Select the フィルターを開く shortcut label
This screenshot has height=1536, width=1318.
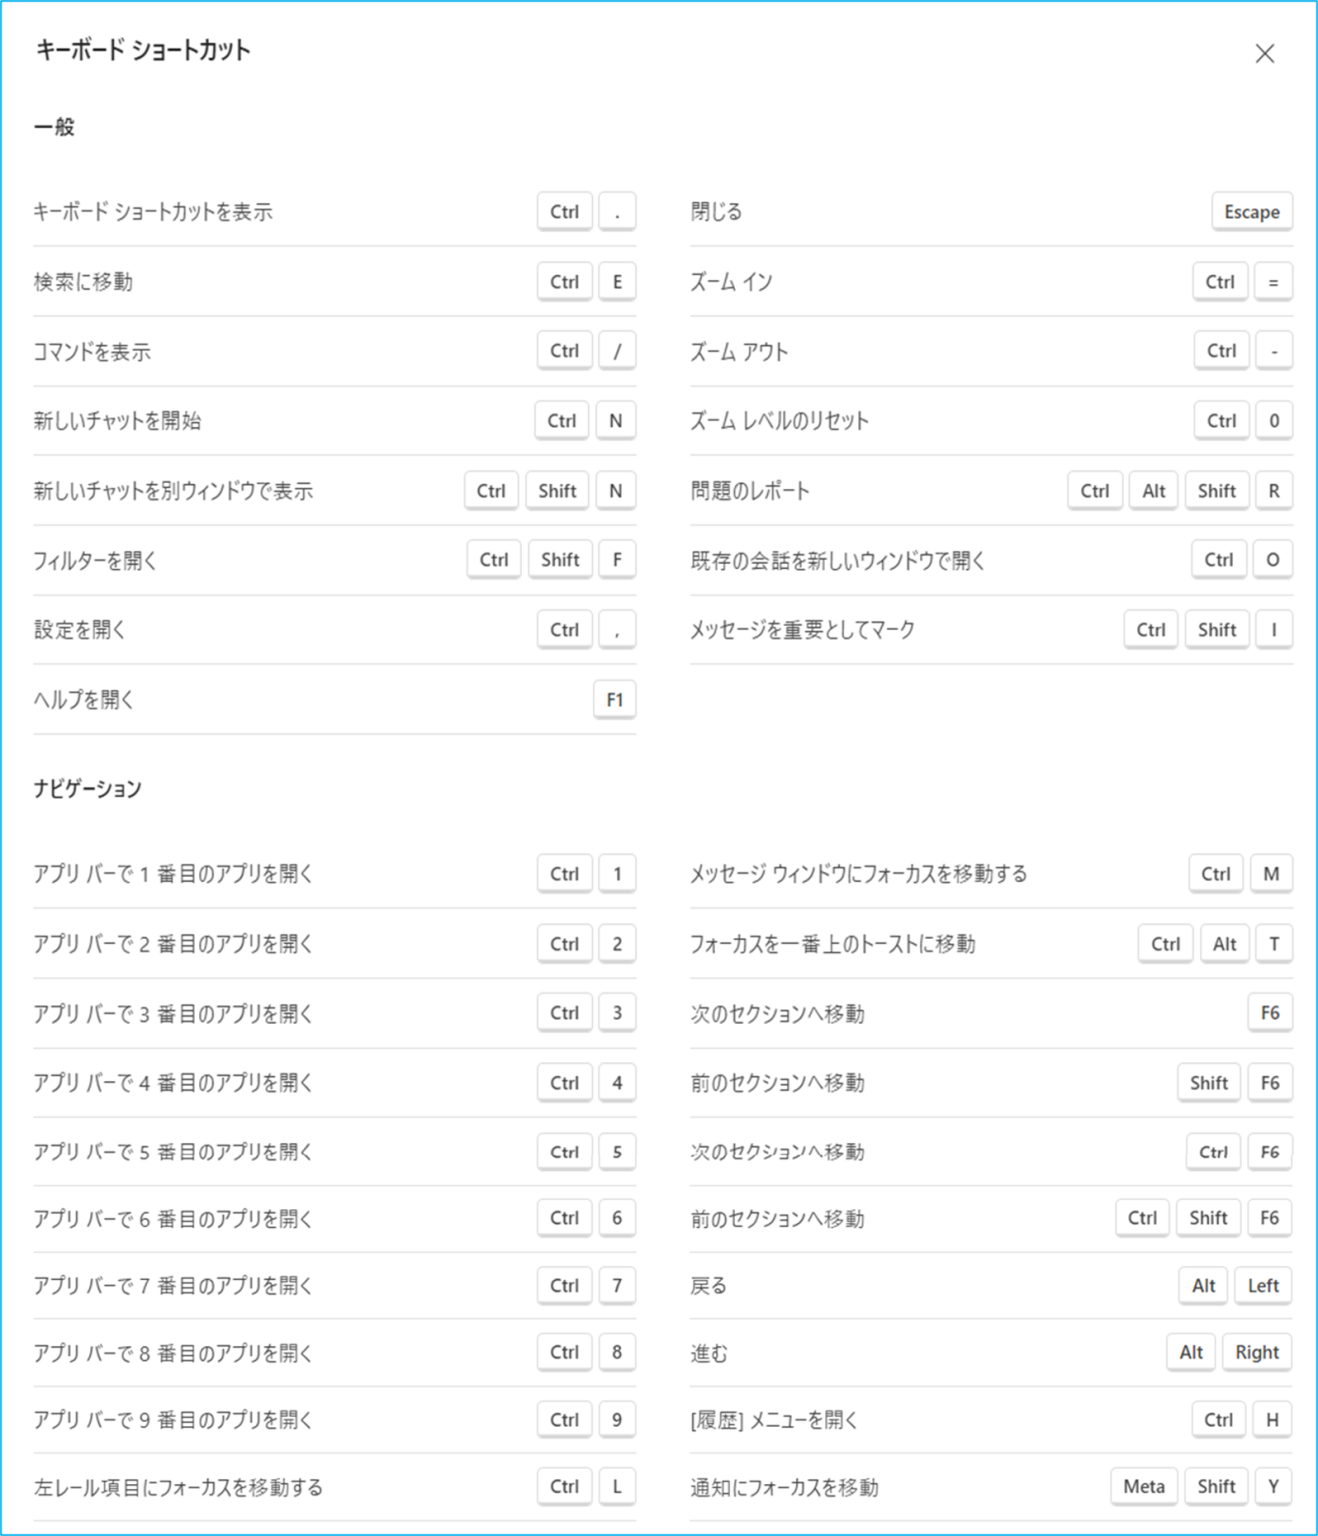(95, 560)
